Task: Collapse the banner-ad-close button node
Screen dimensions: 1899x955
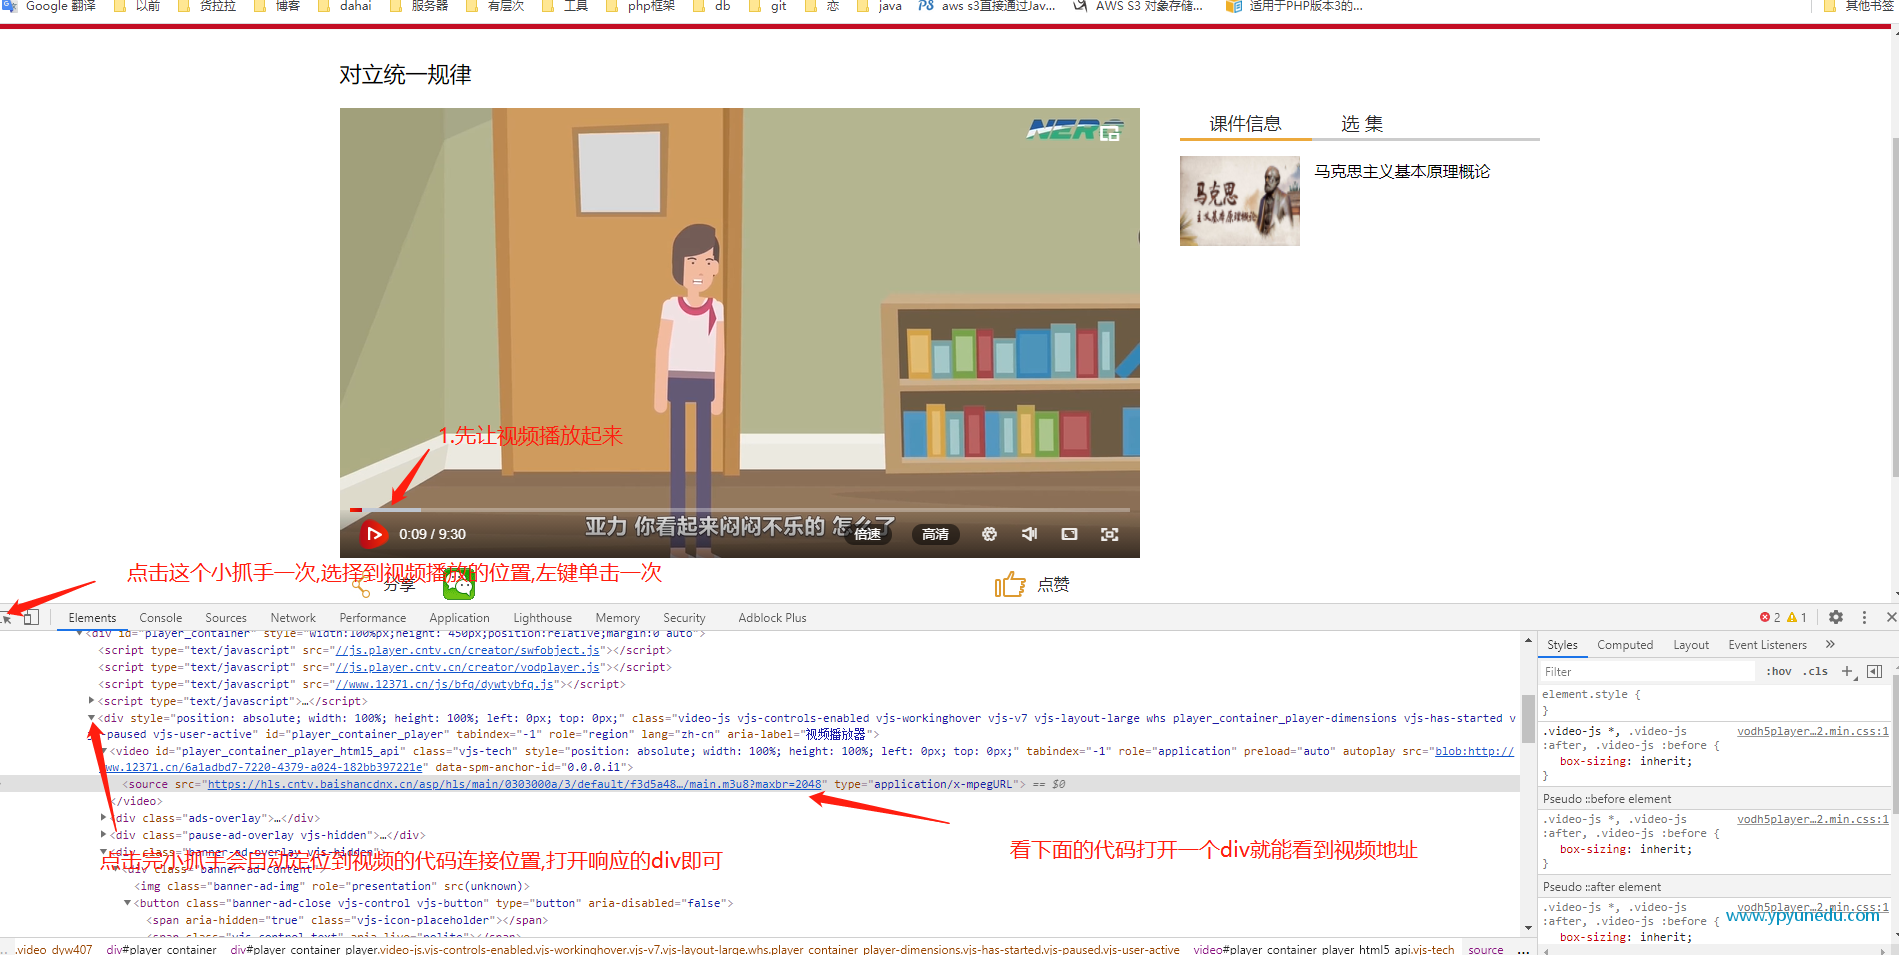Action: (x=128, y=903)
